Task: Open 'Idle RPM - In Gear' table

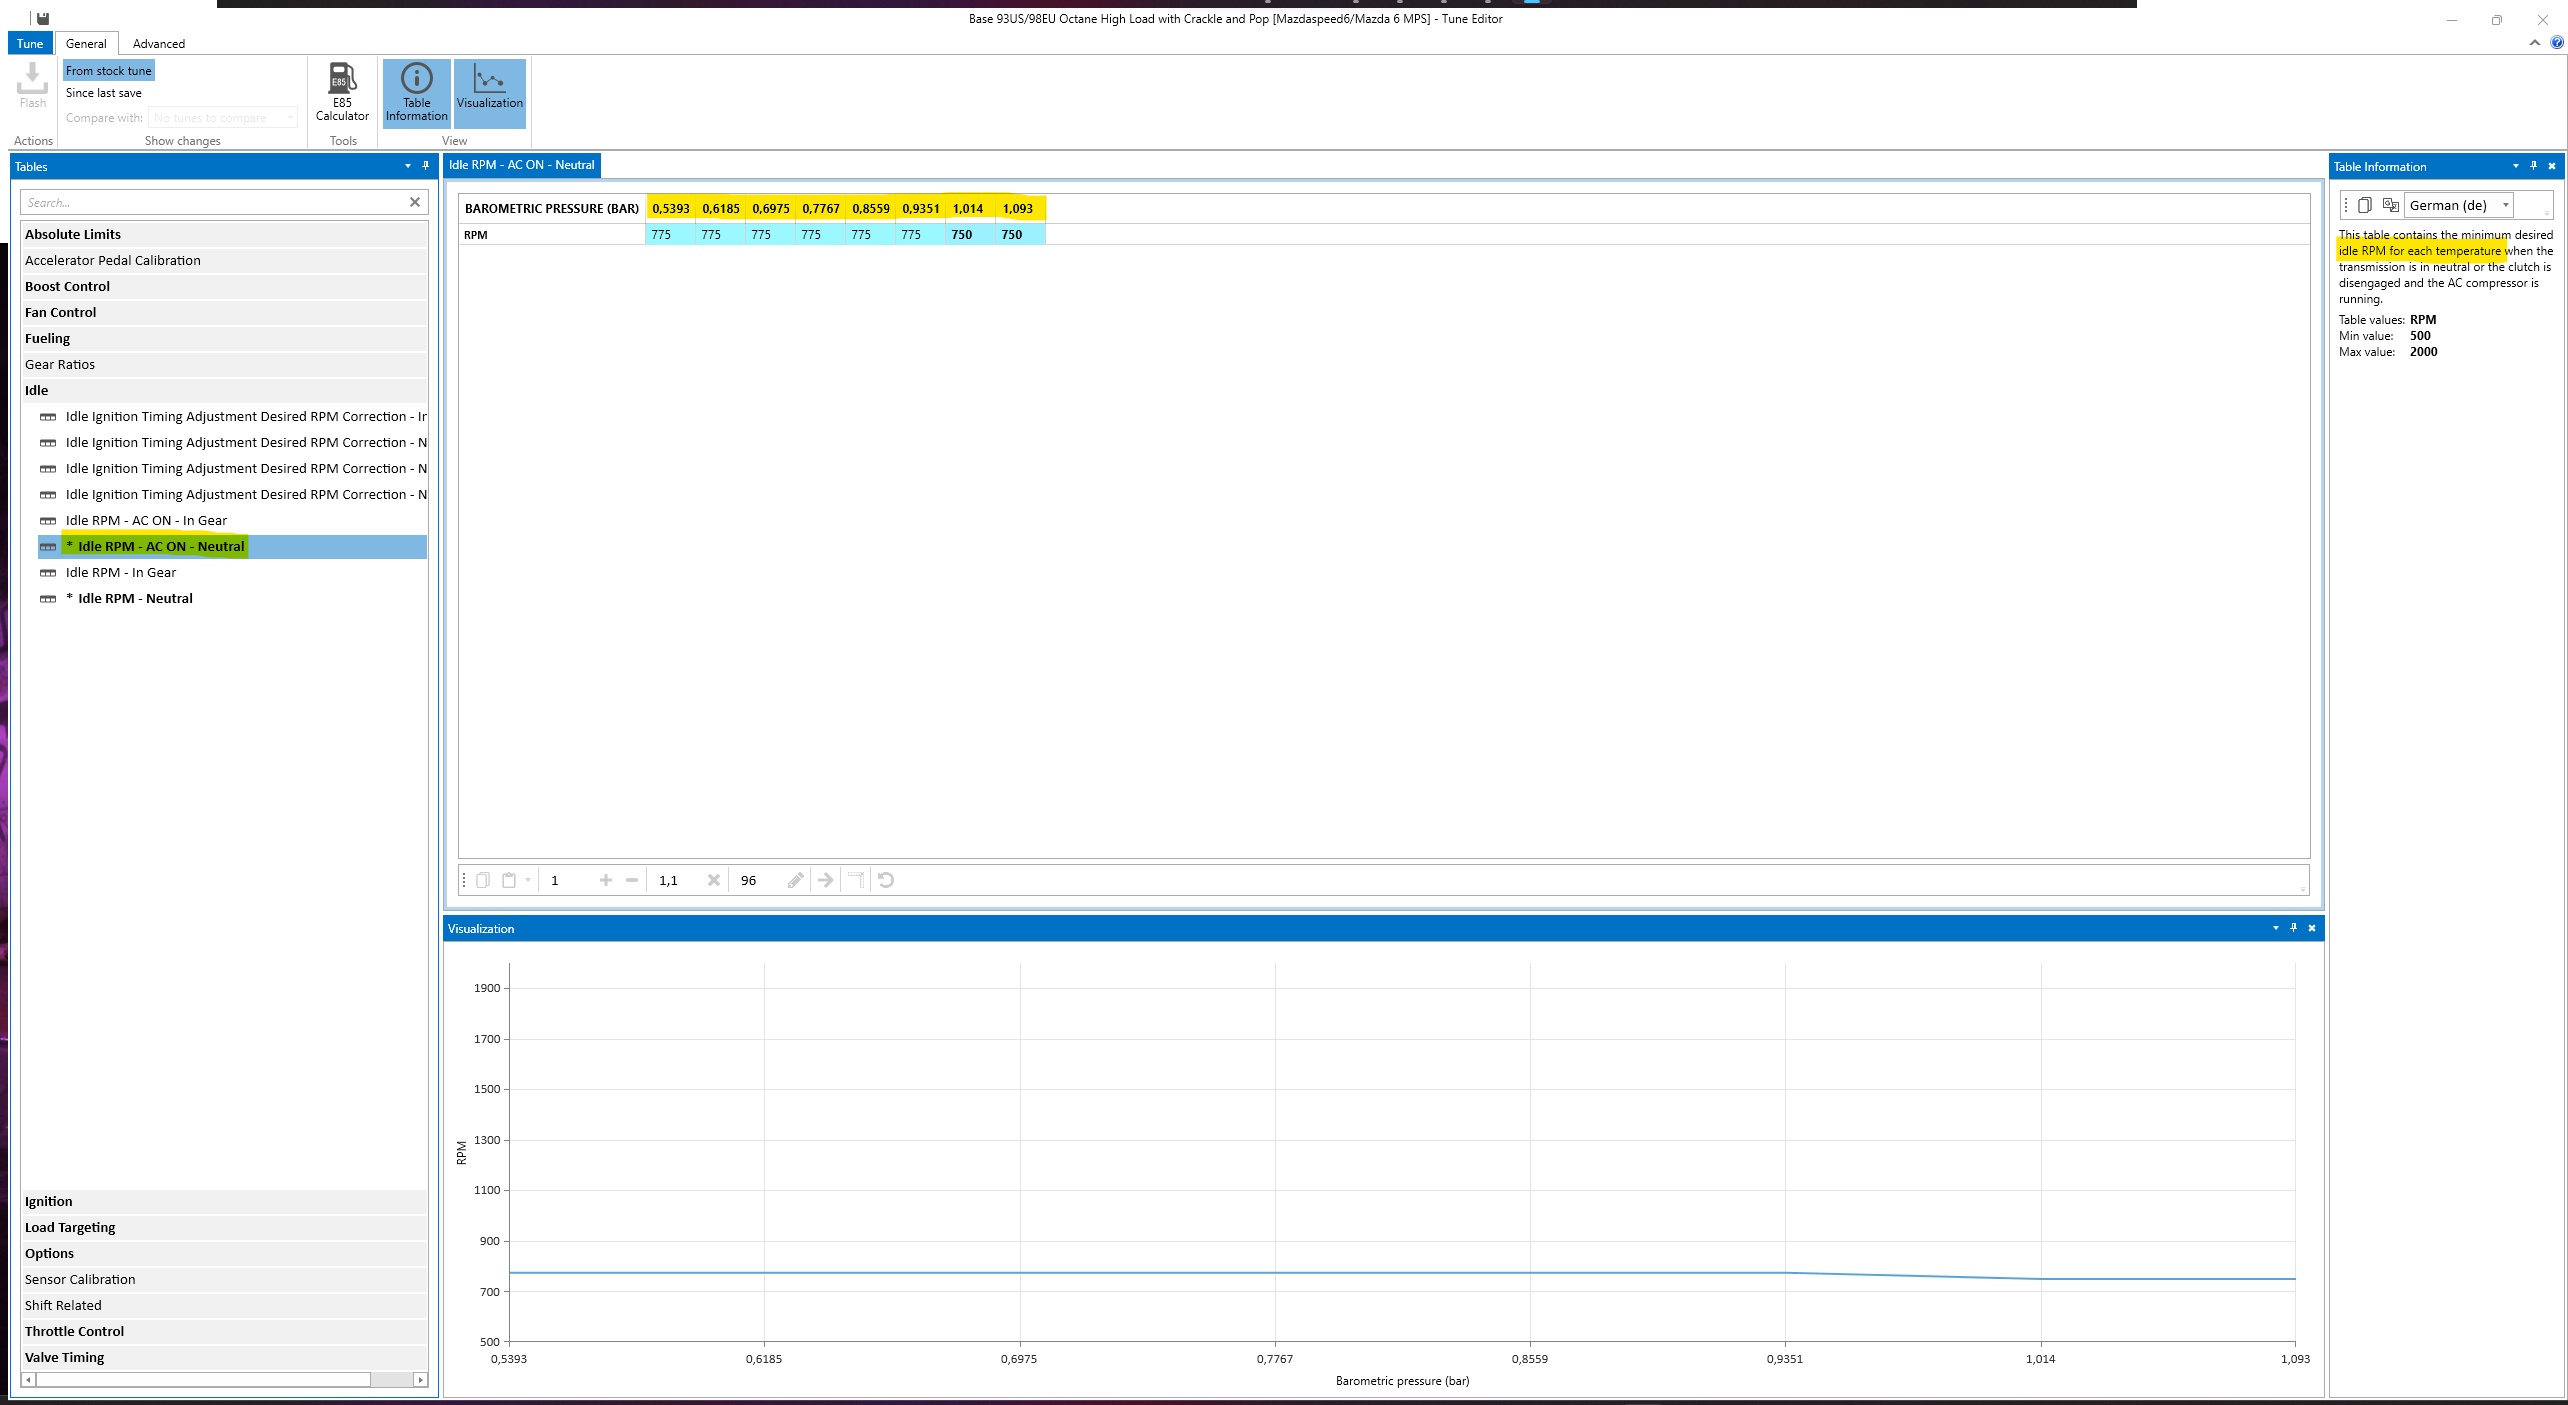Action: tap(121, 572)
